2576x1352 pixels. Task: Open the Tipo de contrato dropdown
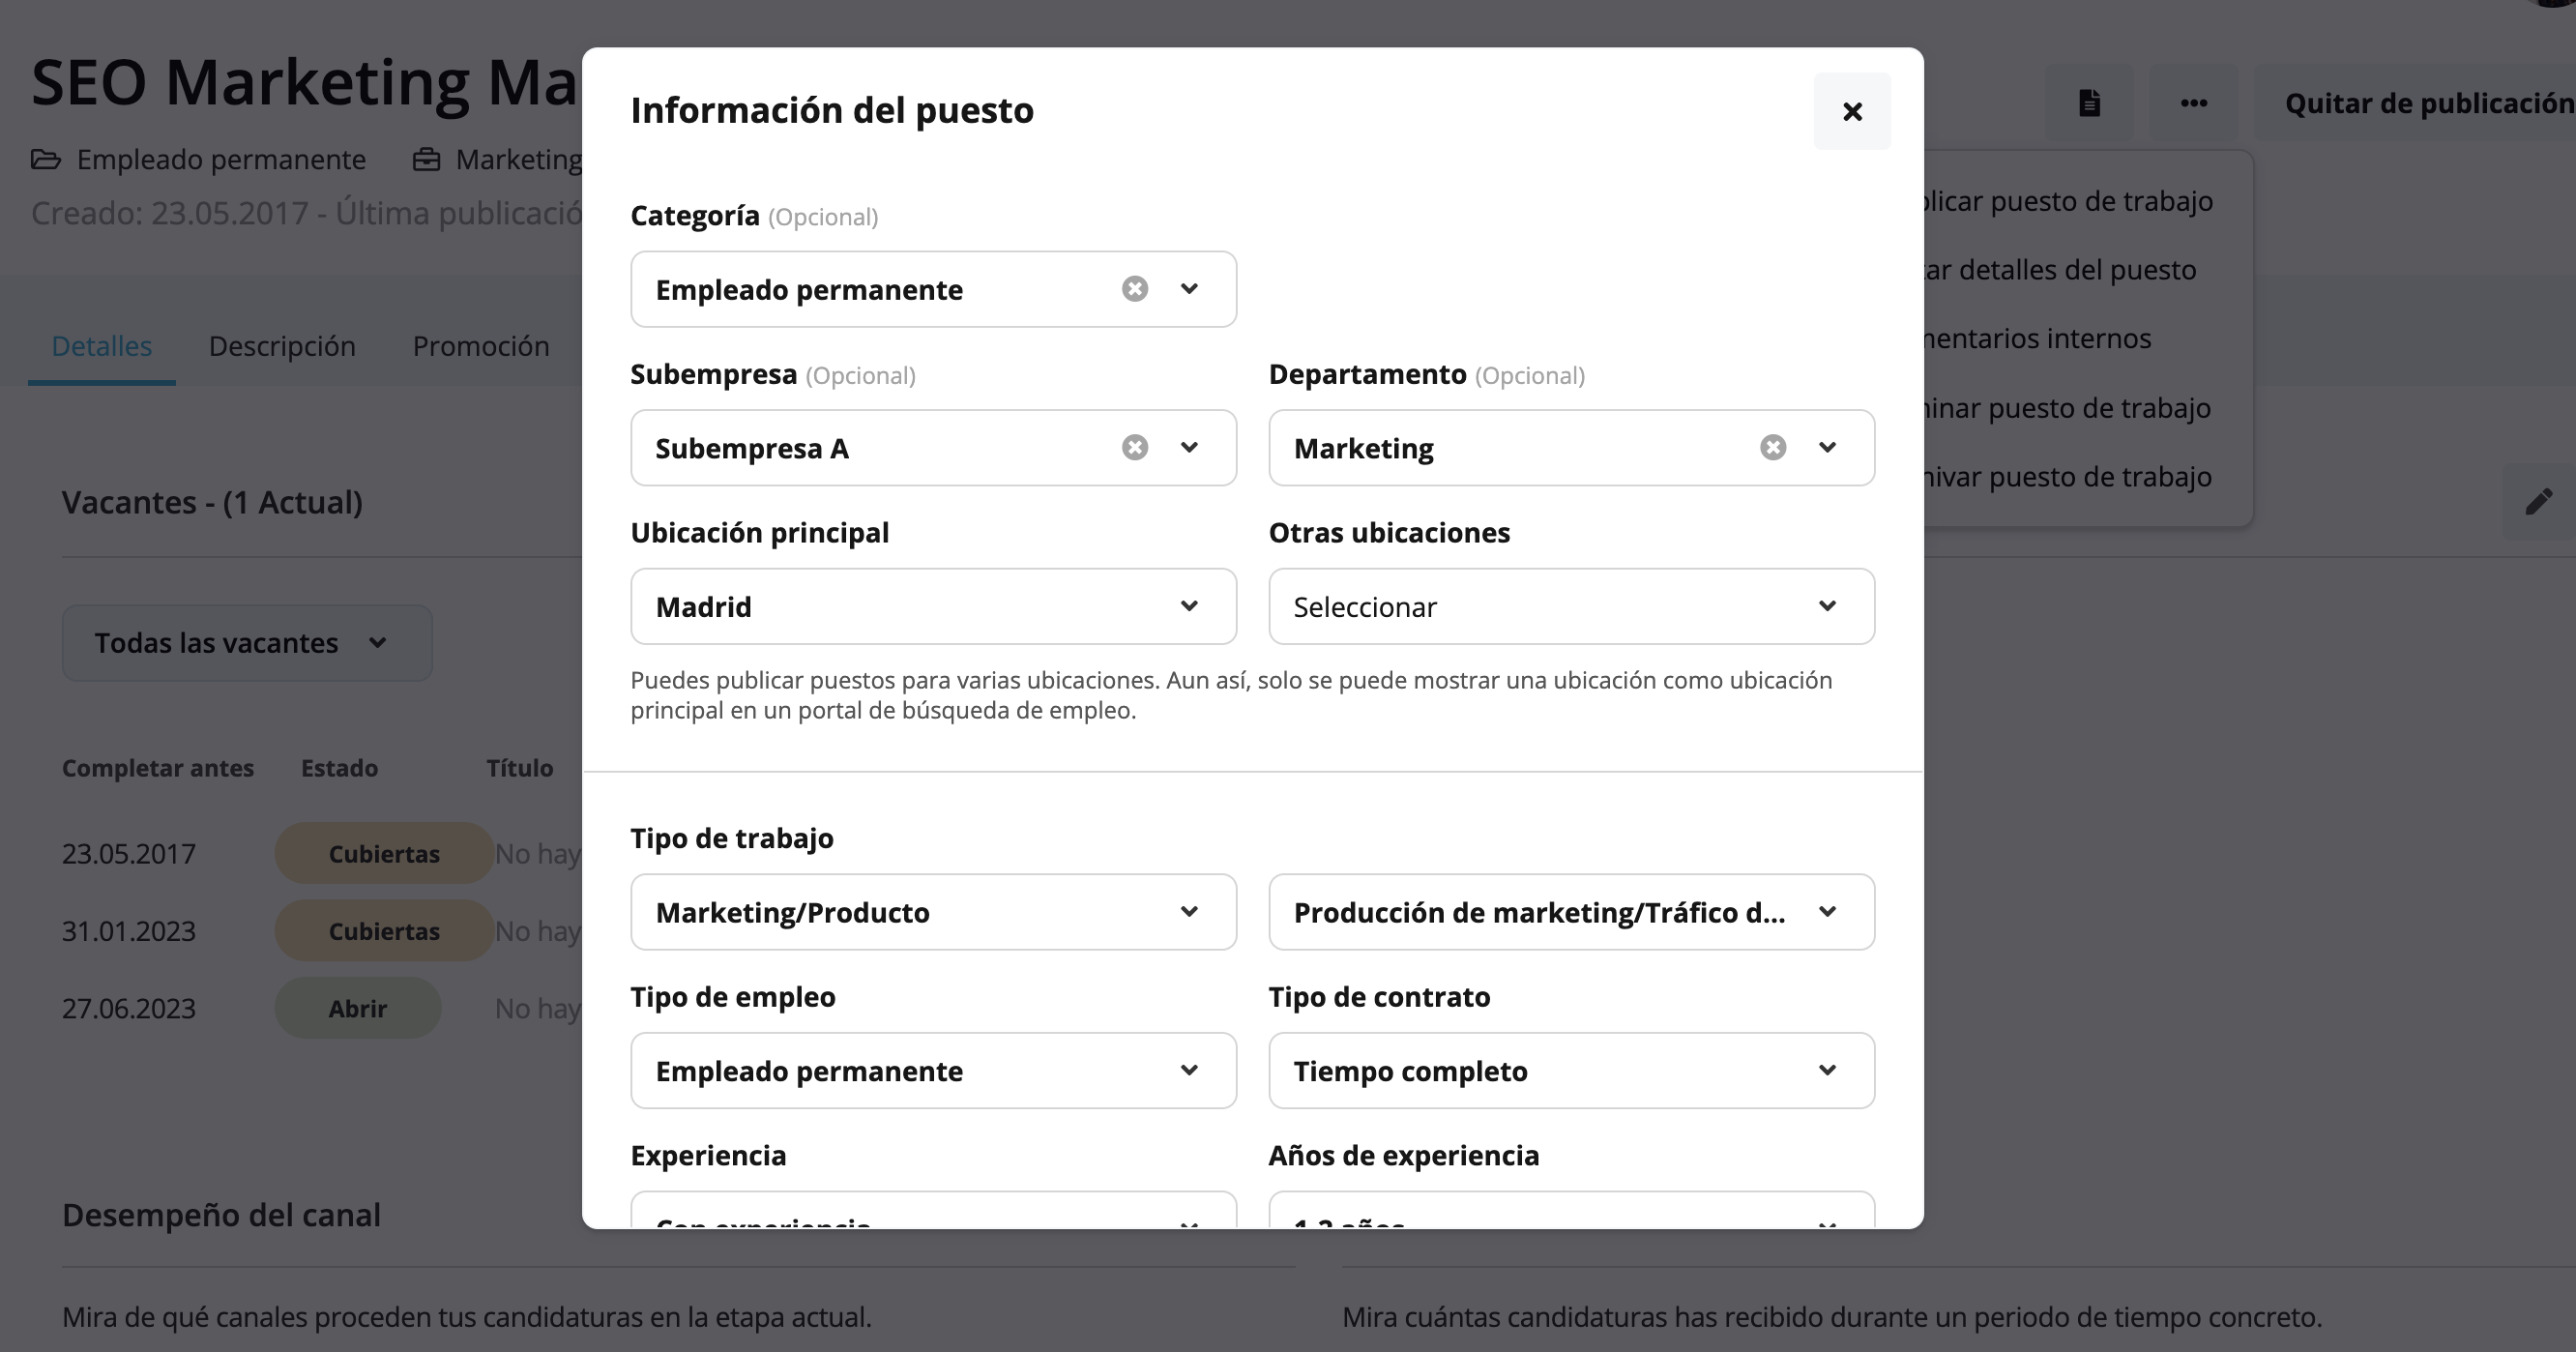1571,1070
